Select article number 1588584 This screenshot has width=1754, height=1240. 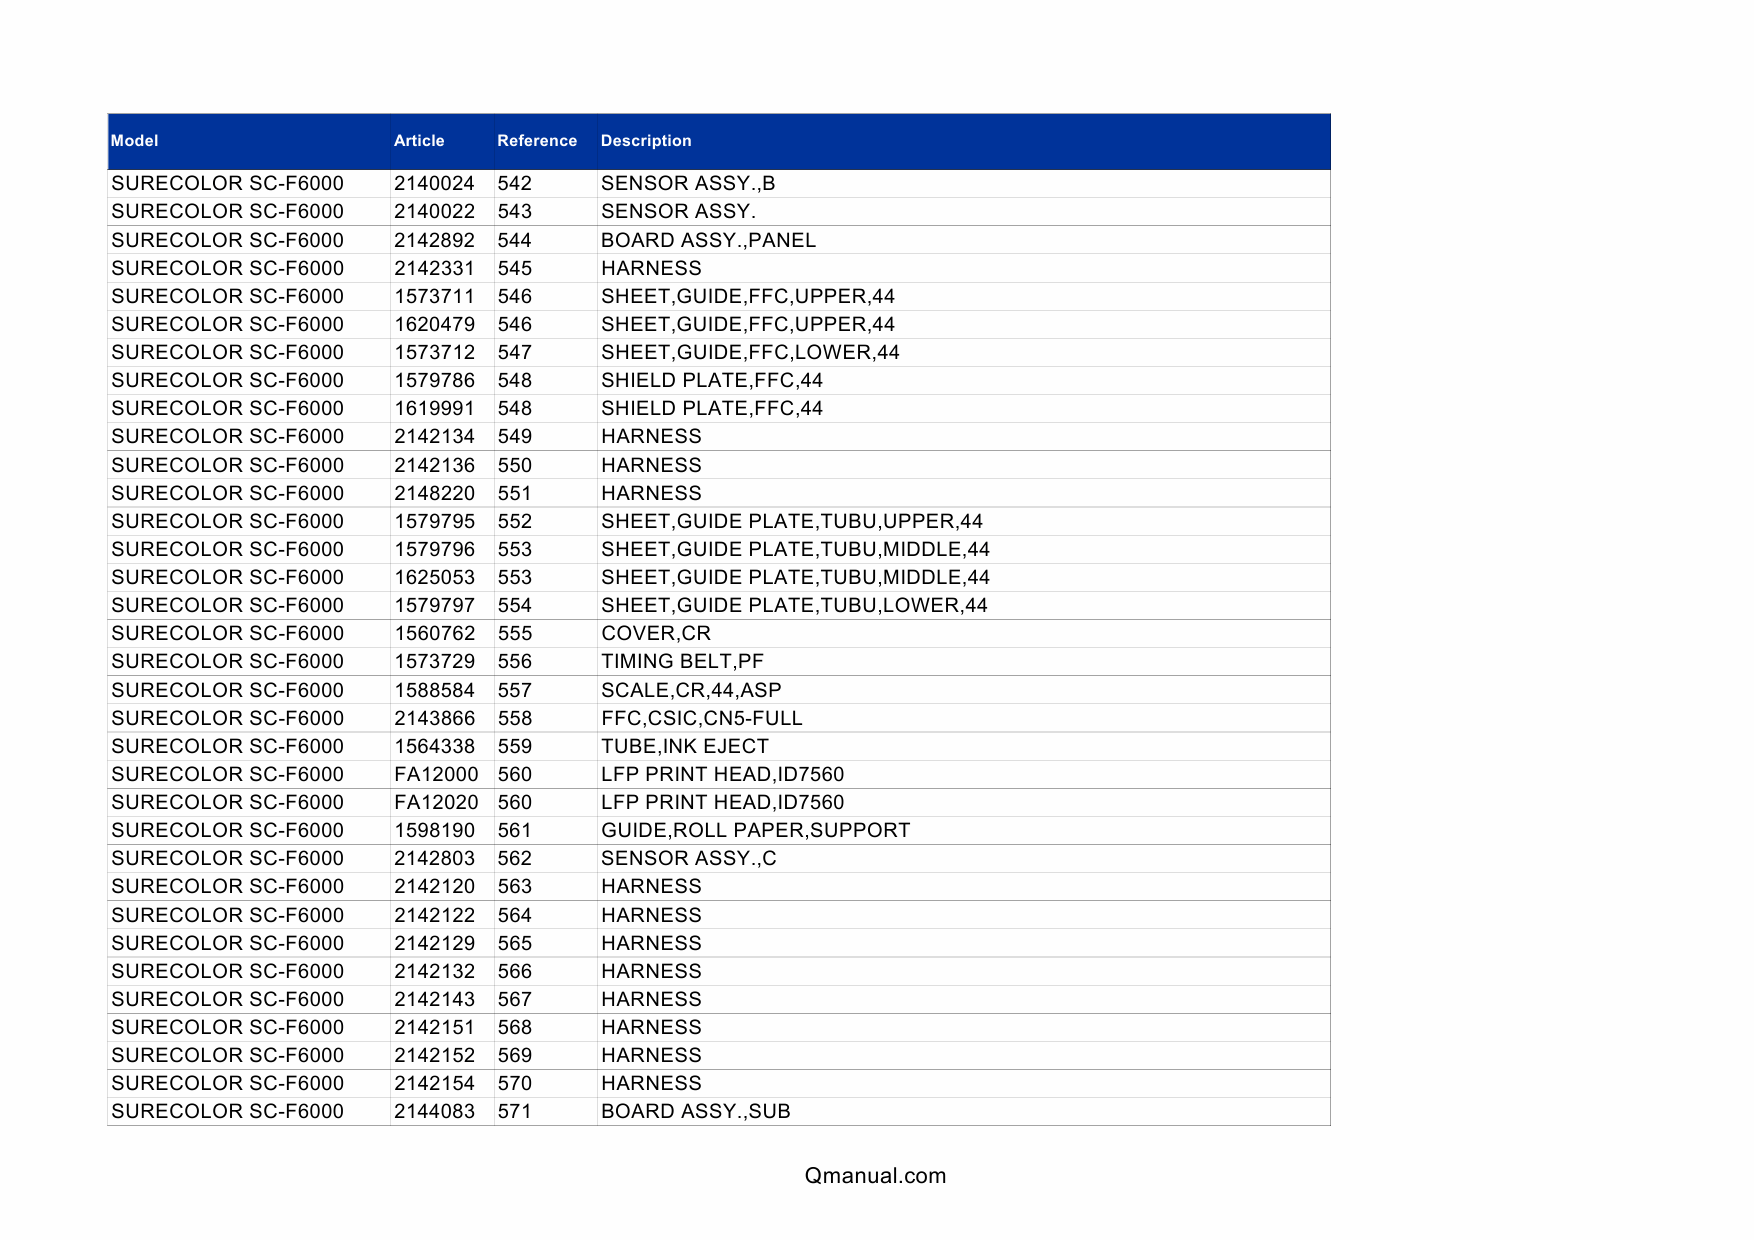pyautogui.click(x=434, y=690)
